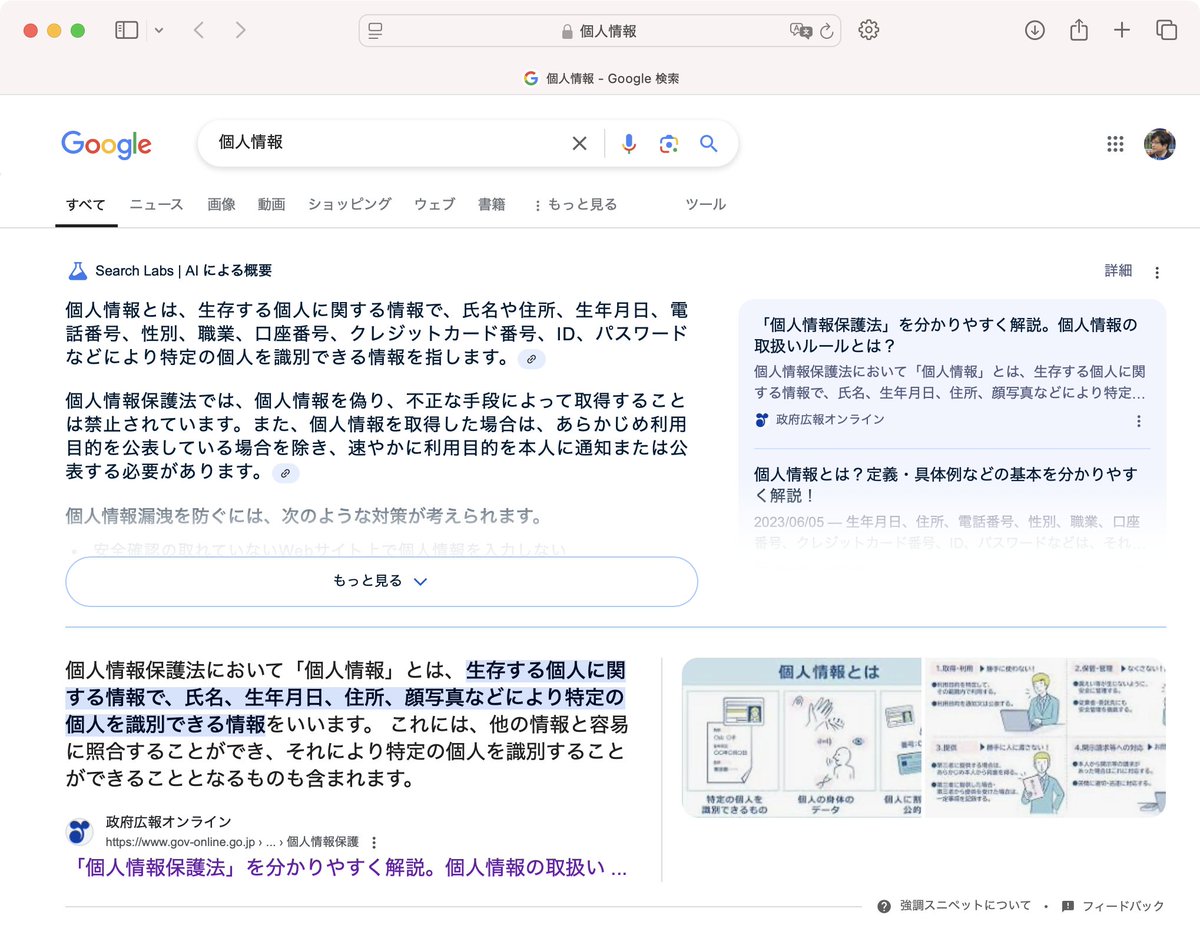
Task: Open the Share menu in Safari
Action: tap(1078, 30)
